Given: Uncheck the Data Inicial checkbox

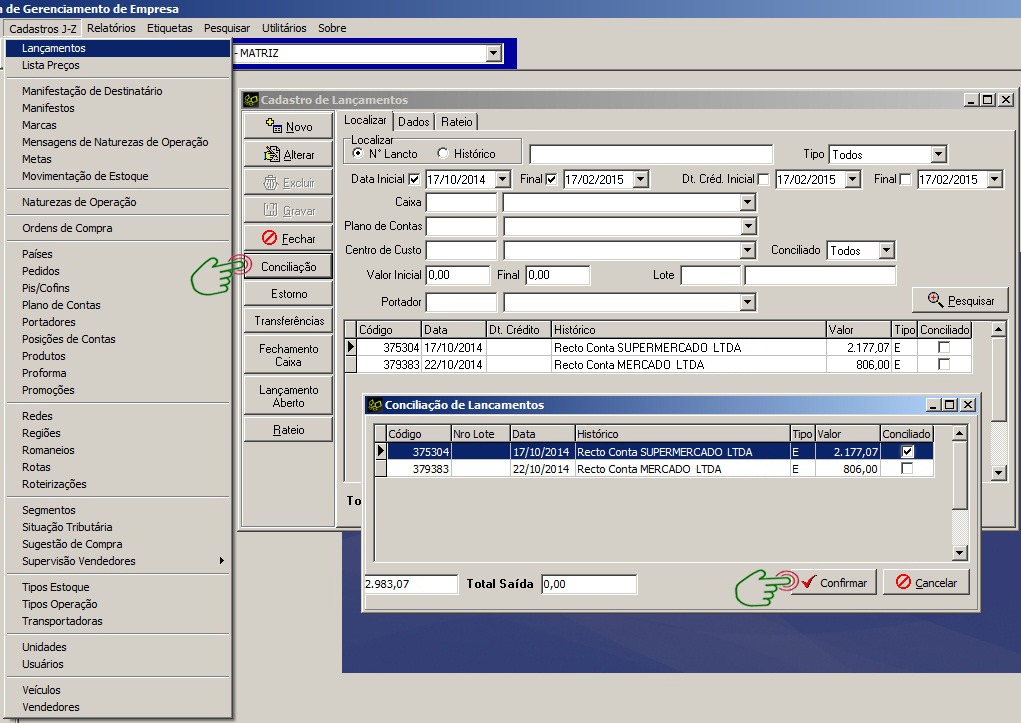Looking at the screenshot, I should 415,180.
